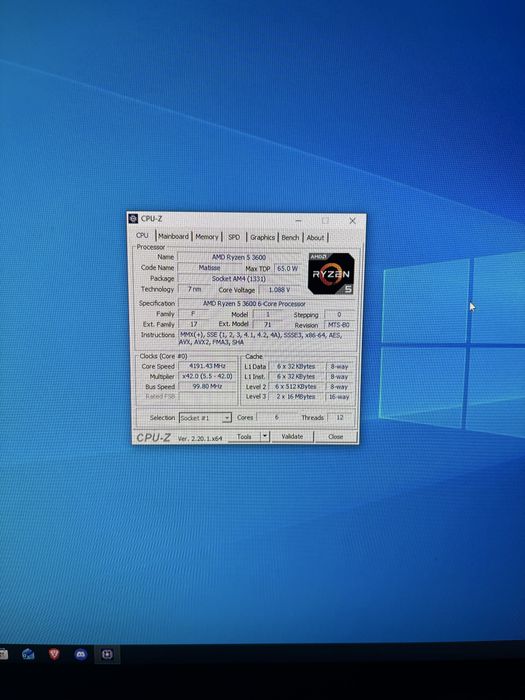Click the Core Voltage value '1.088 V'
The height and width of the screenshot is (700, 525).
[x=279, y=290]
